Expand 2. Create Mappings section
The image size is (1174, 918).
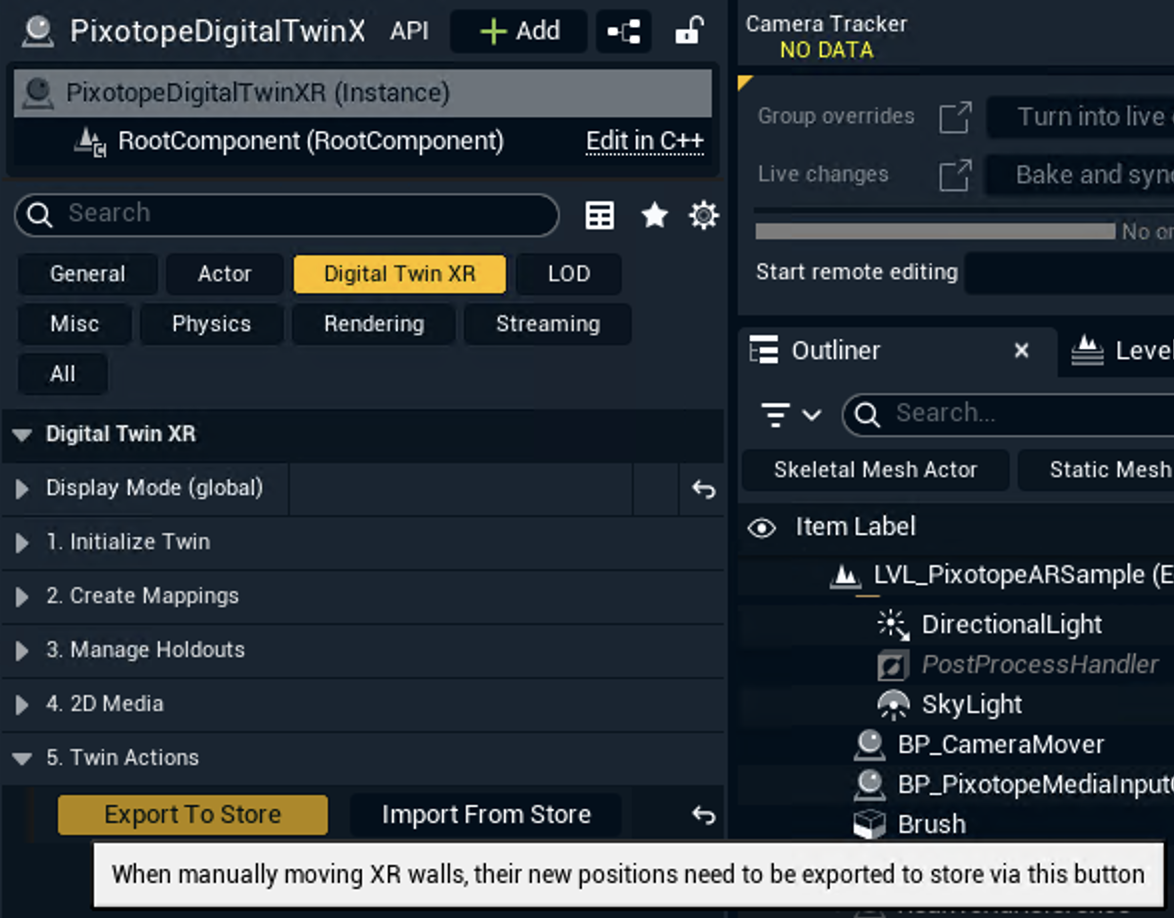click(22, 597)
